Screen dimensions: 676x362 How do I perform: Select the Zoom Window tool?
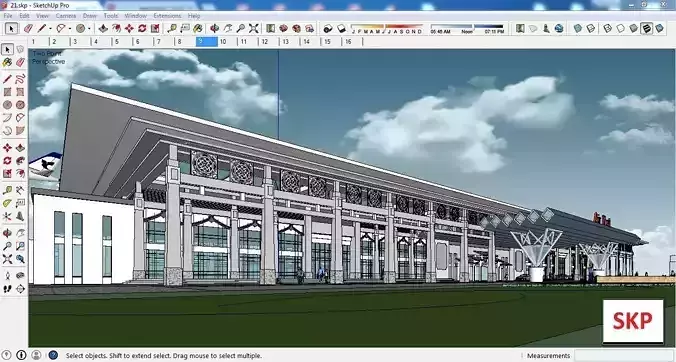(x=20, y=246)
